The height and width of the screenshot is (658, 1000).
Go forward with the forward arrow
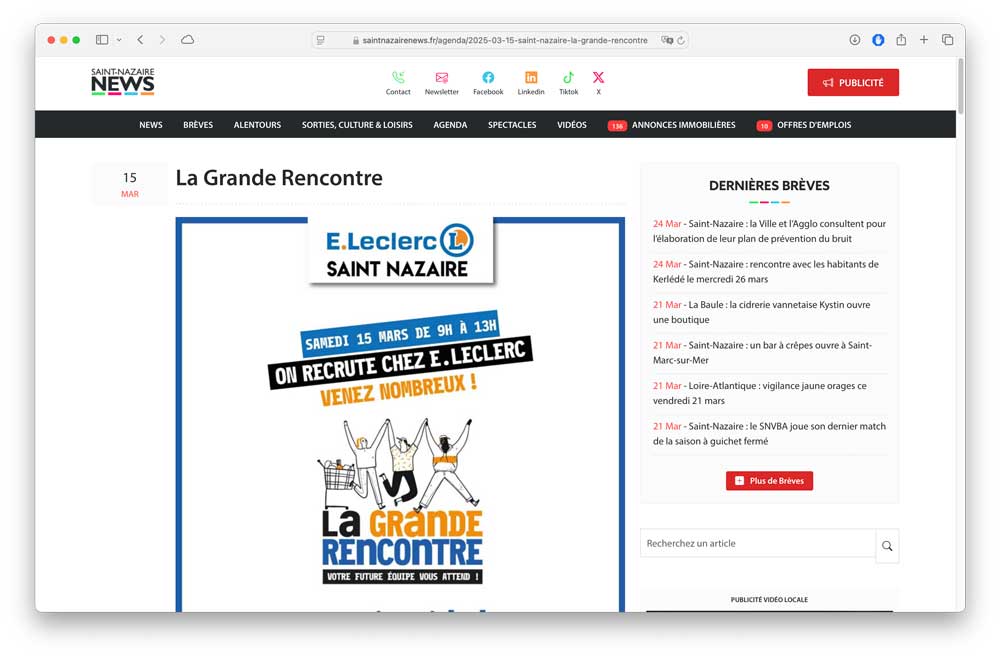coord(162,40)
